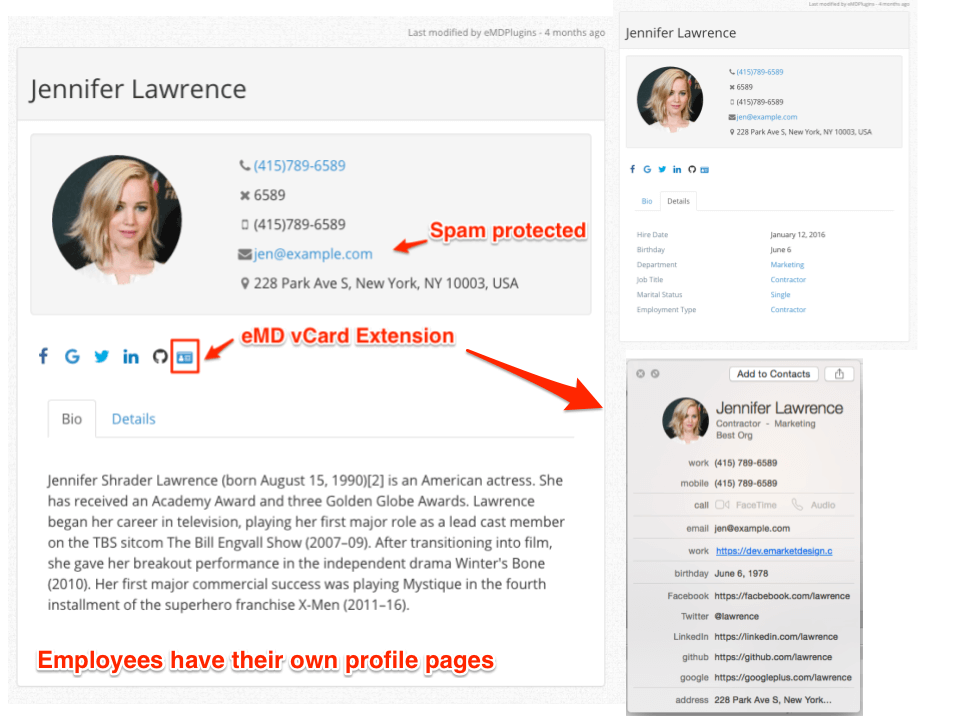This screenshot has height=720, width=960.
Task: Open the Google icon in the large profile
Action: click(72, 356)
